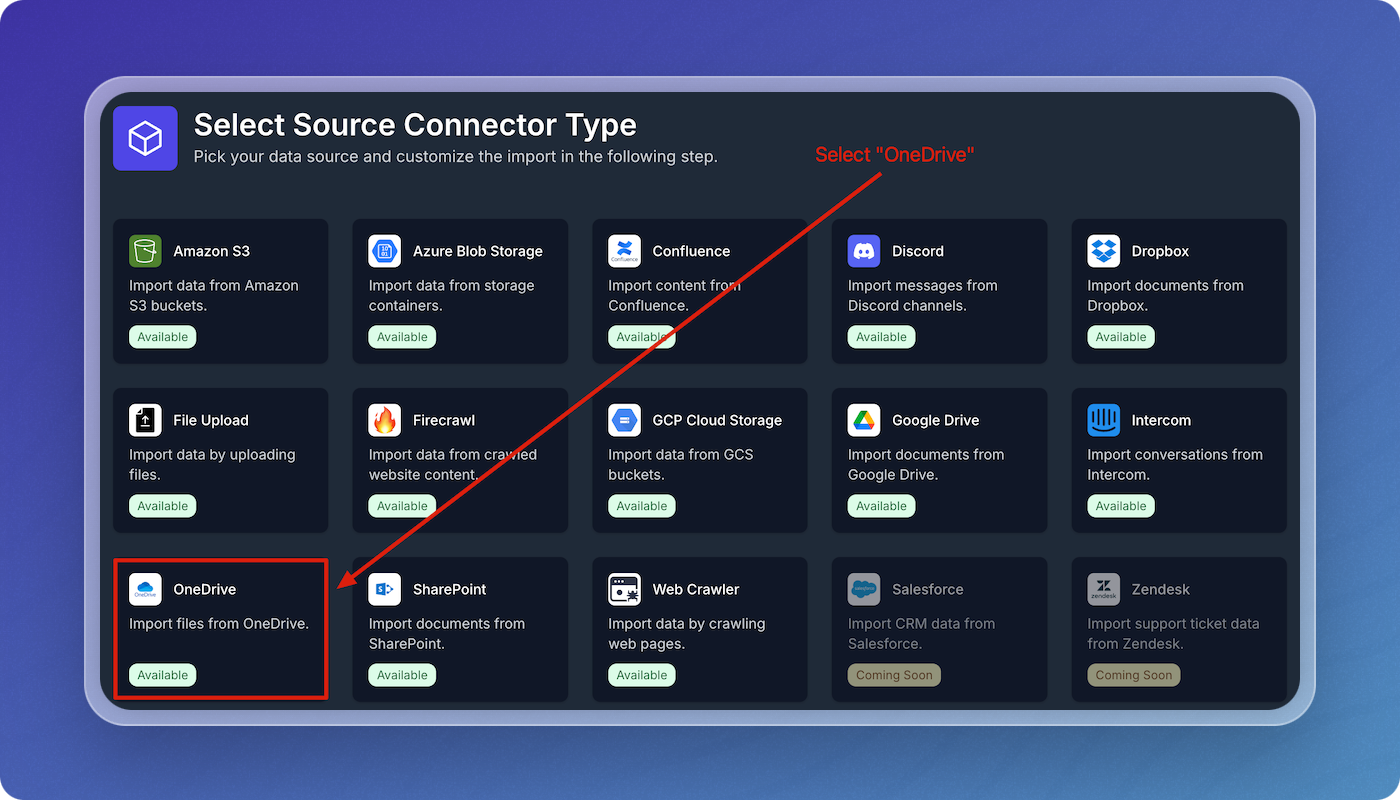Choose the GCP Cloud Storage title
1400x800 pixels.
tap(717, 420)
